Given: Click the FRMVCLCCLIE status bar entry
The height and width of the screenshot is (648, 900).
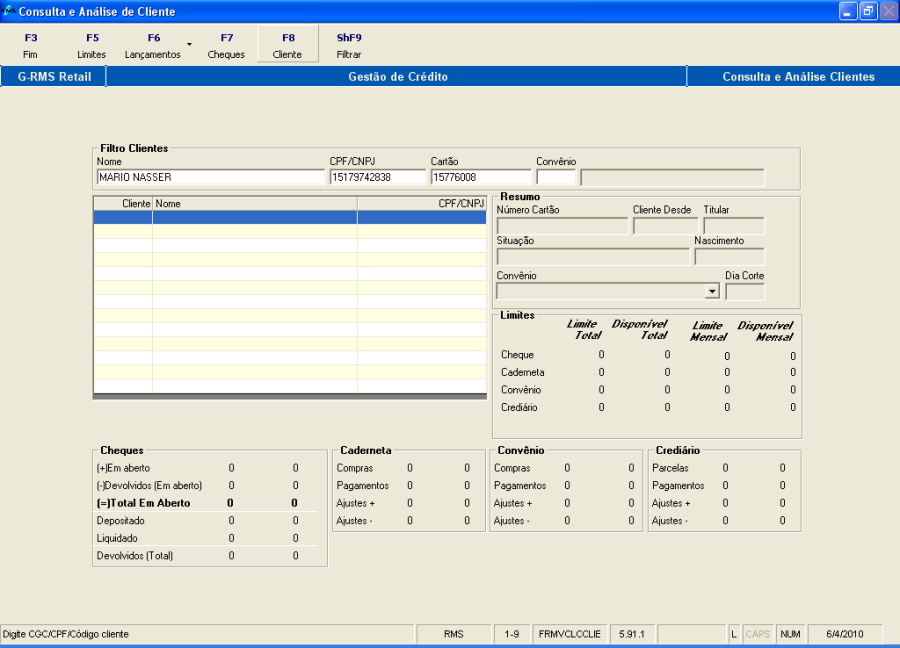Looking at the screenshot, I should point(569,634).
